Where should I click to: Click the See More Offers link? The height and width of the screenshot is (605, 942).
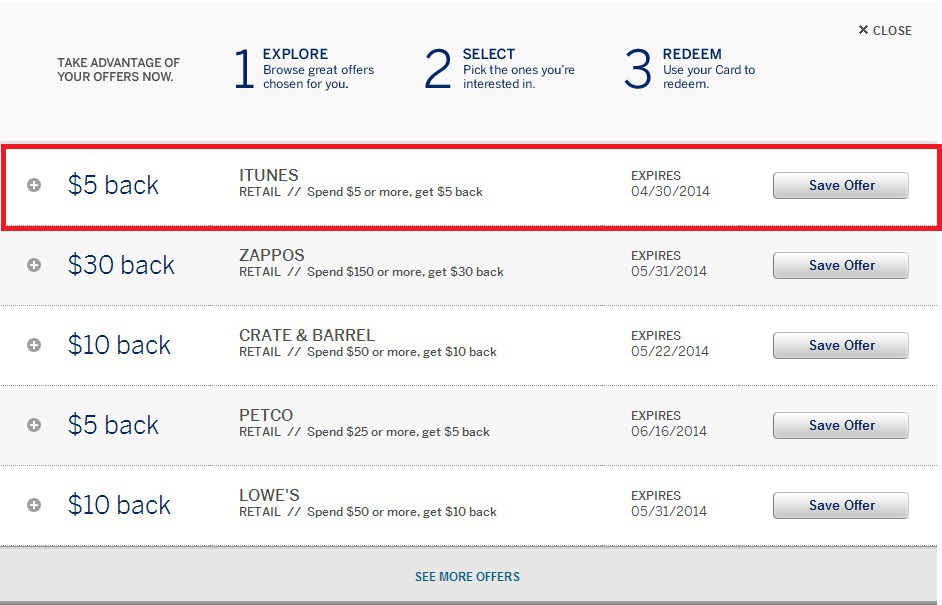coord(467,577)
